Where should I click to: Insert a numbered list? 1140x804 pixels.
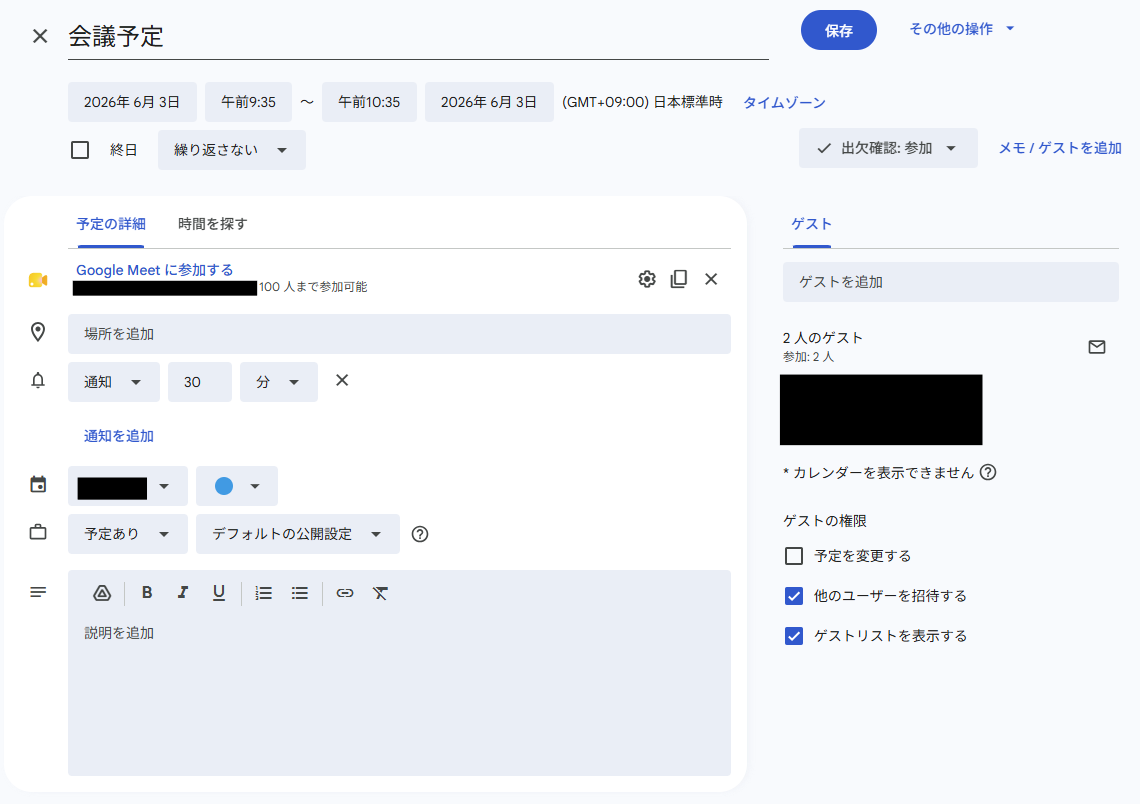pos(263,593)
